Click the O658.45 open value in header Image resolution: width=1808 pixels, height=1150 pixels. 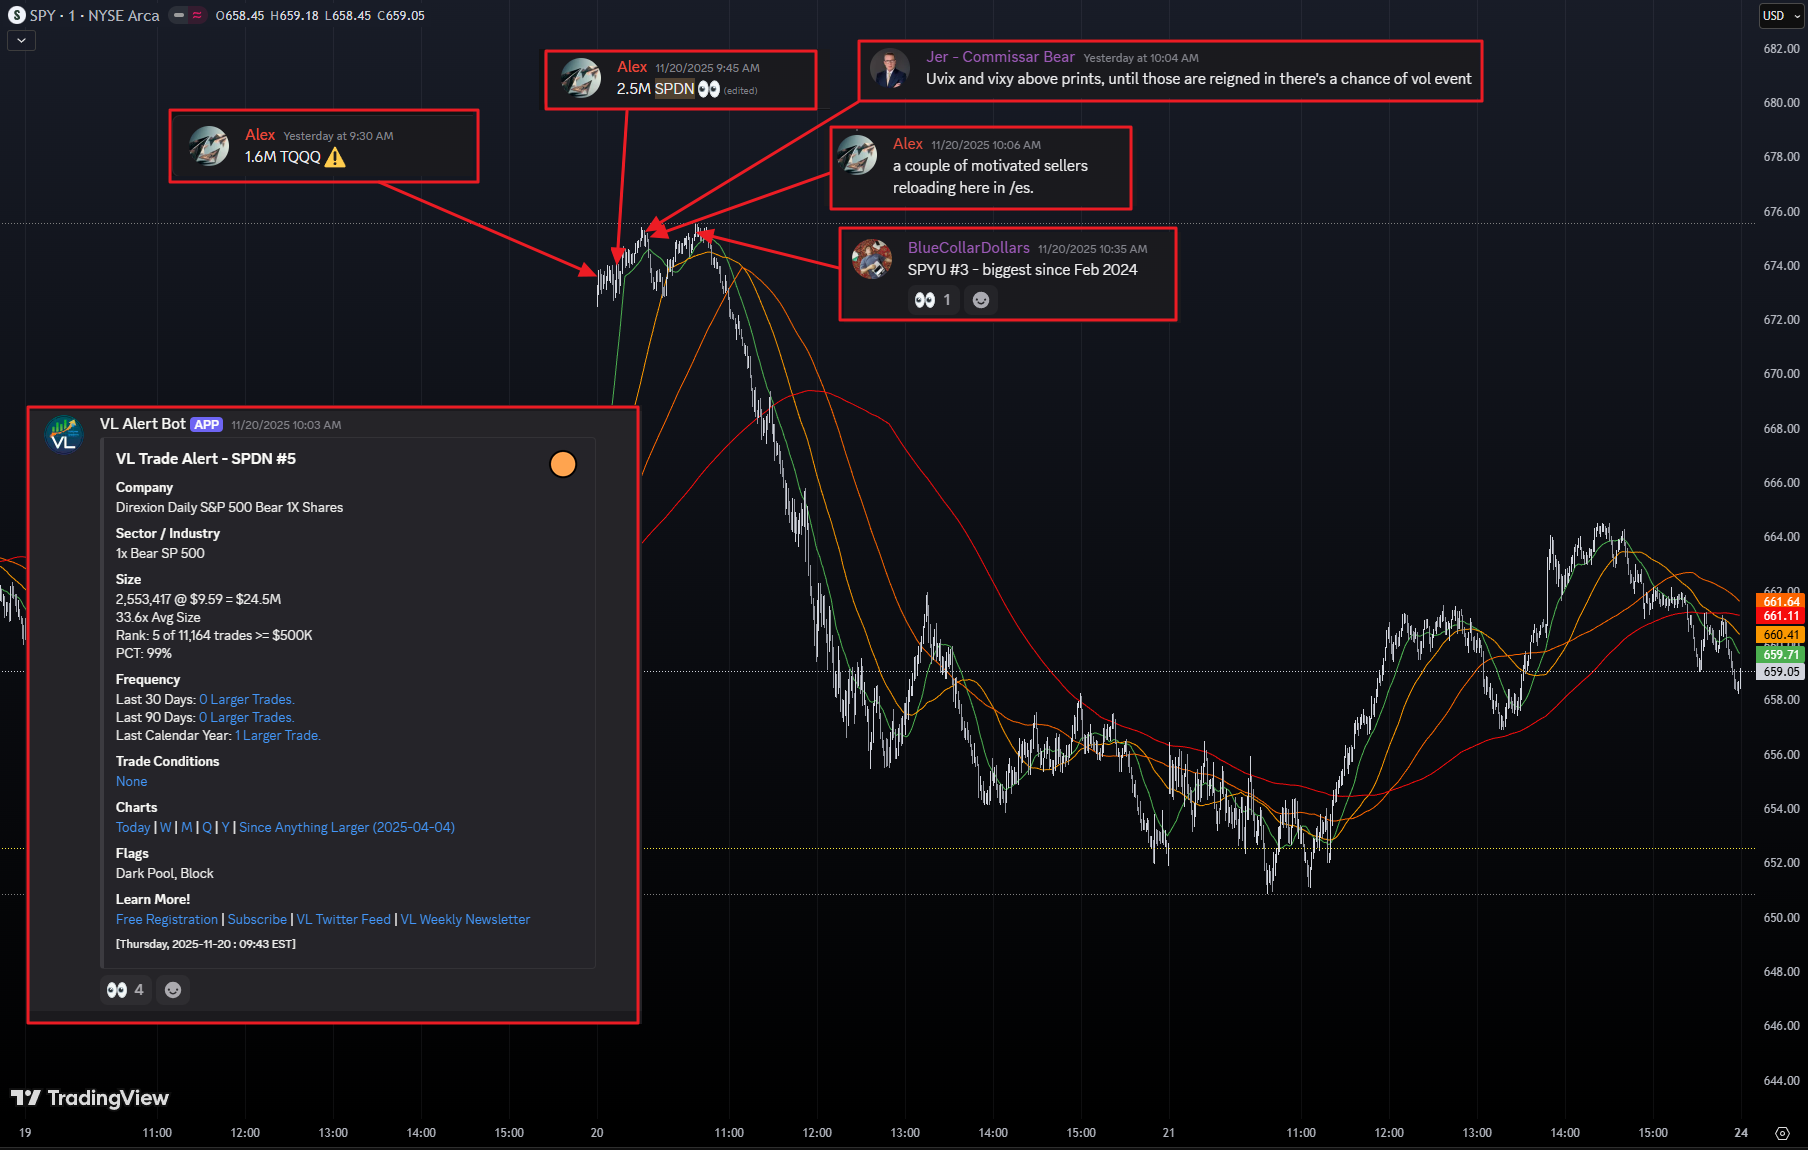240,15
